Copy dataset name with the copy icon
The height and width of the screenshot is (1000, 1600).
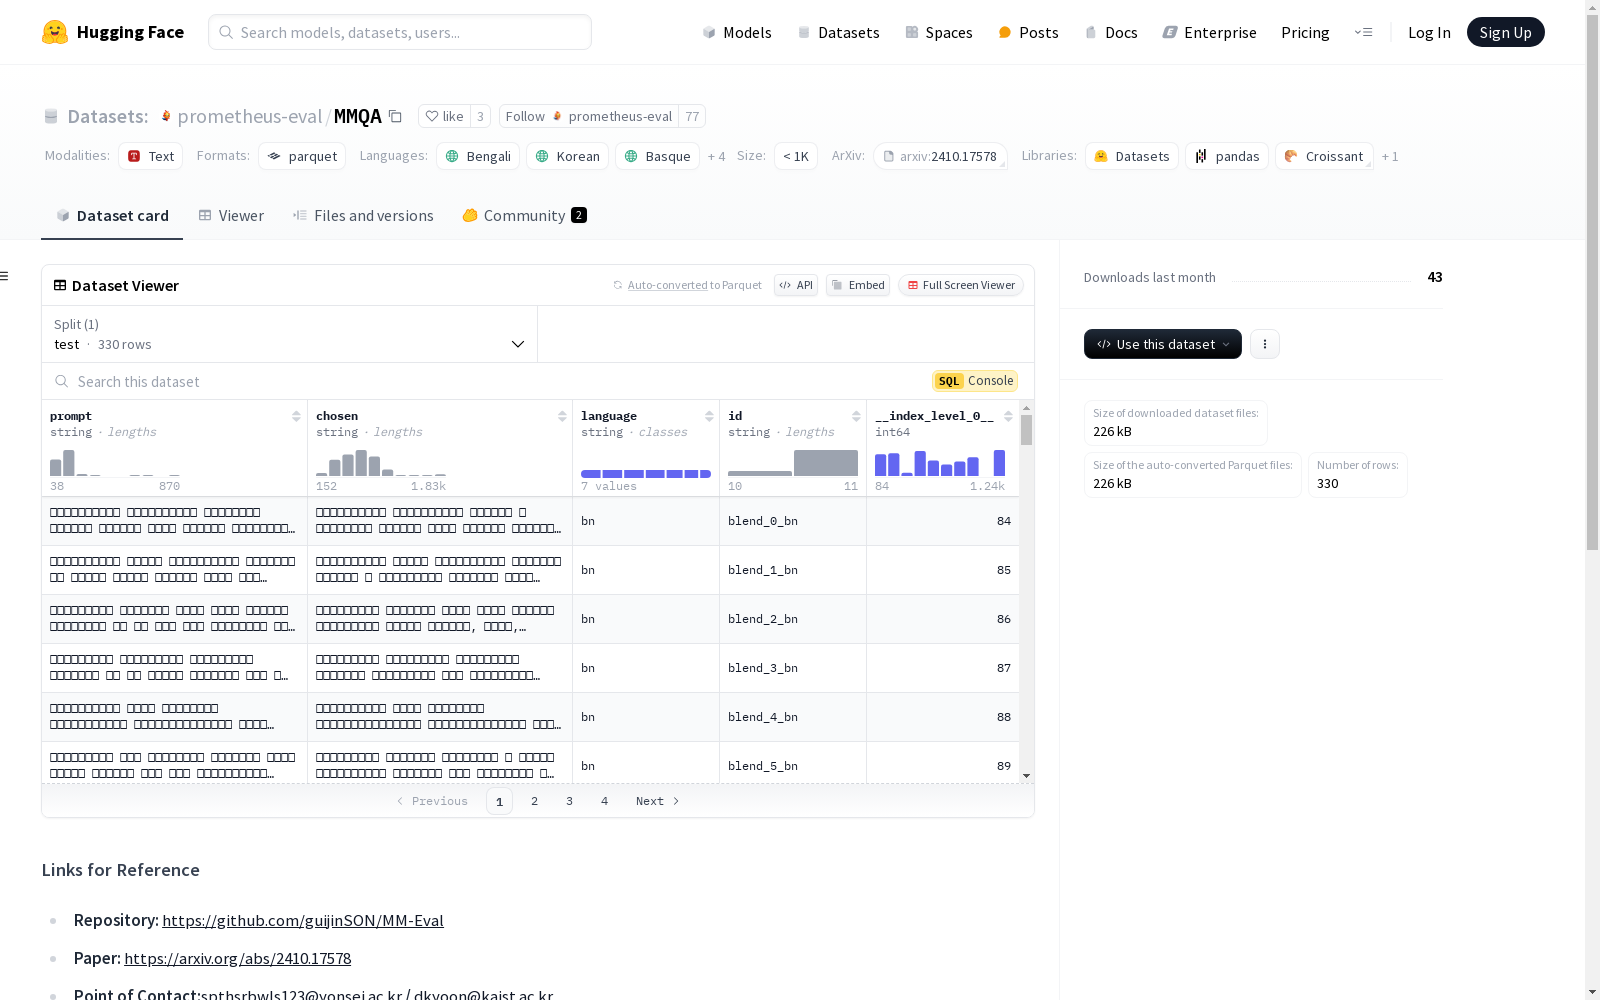(395, 116)
